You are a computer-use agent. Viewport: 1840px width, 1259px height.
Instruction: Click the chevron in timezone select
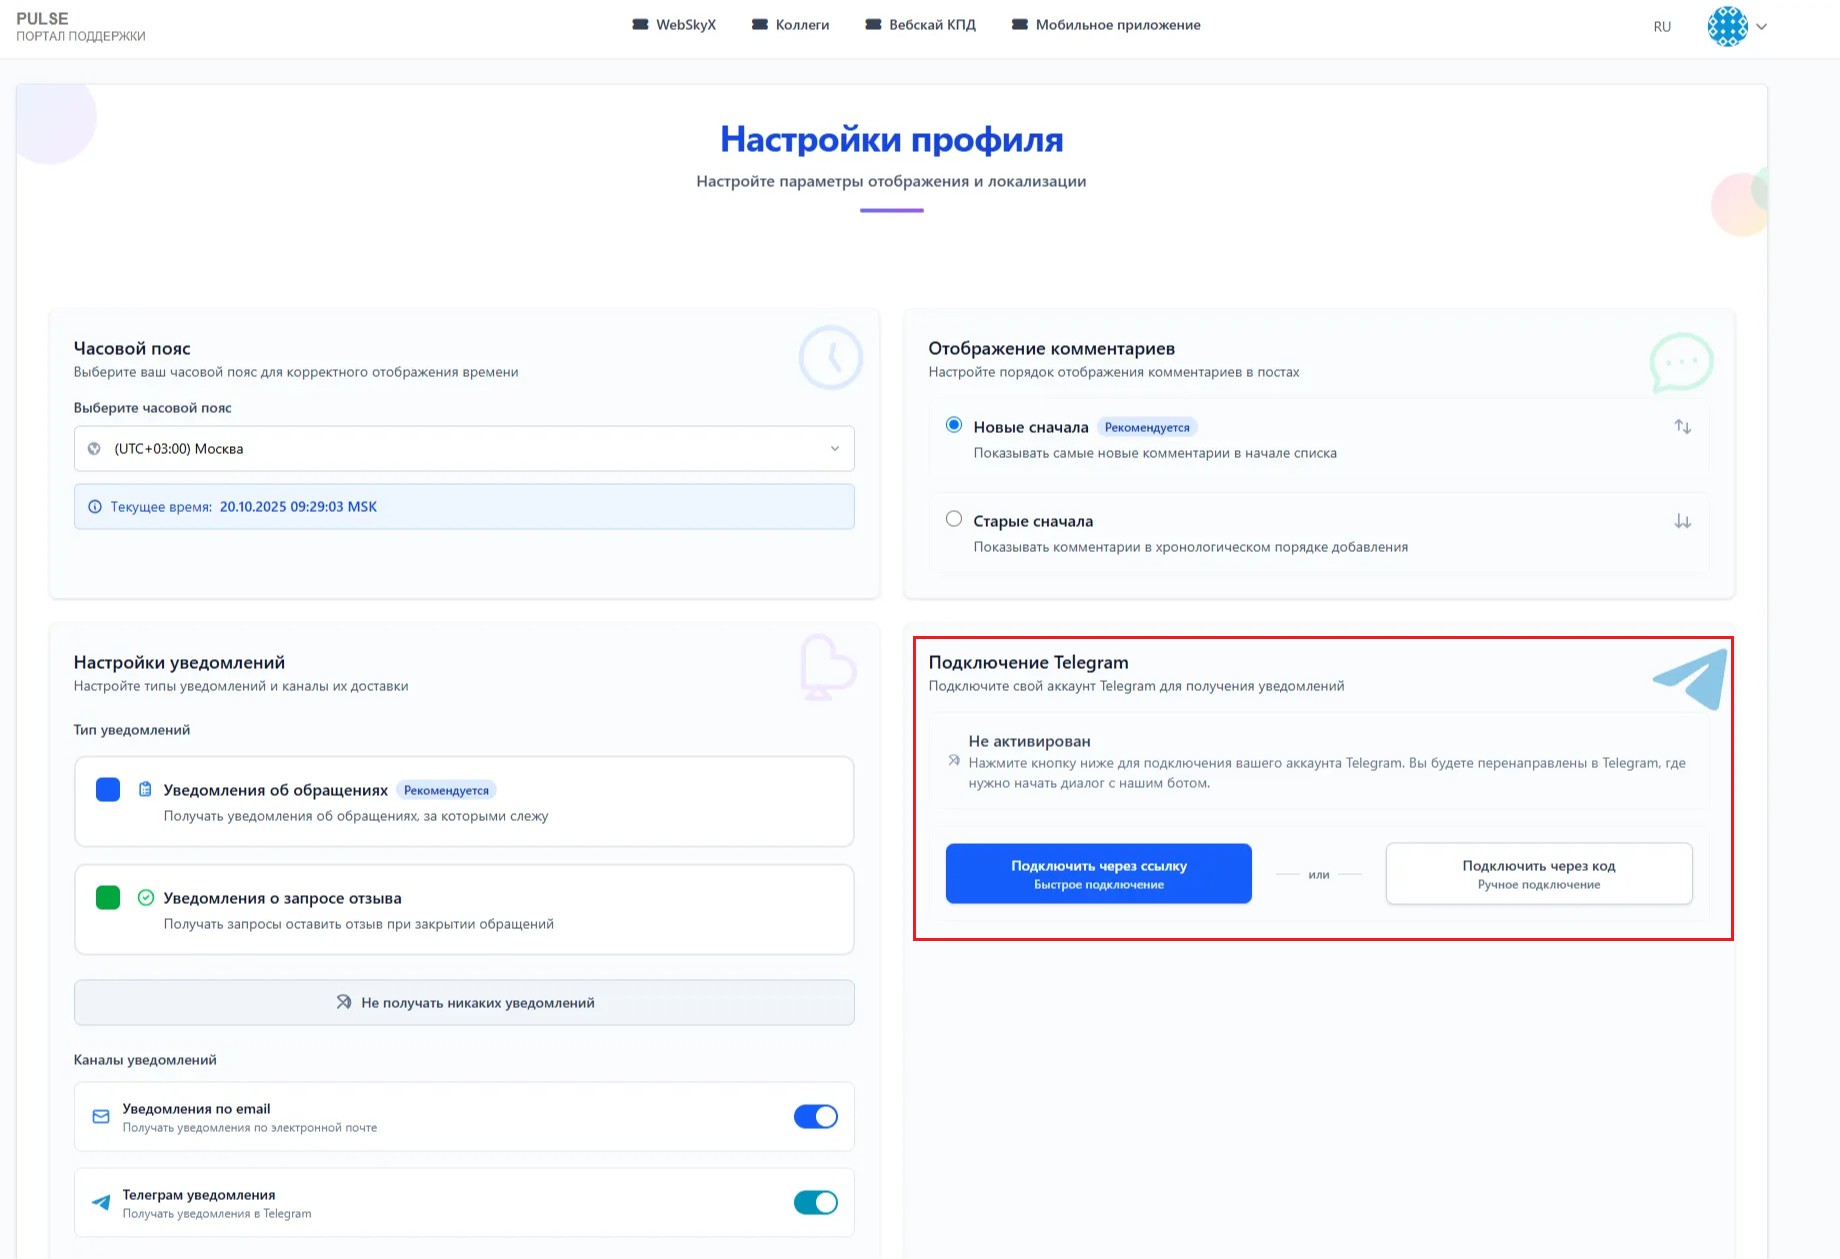pos(835,449)
